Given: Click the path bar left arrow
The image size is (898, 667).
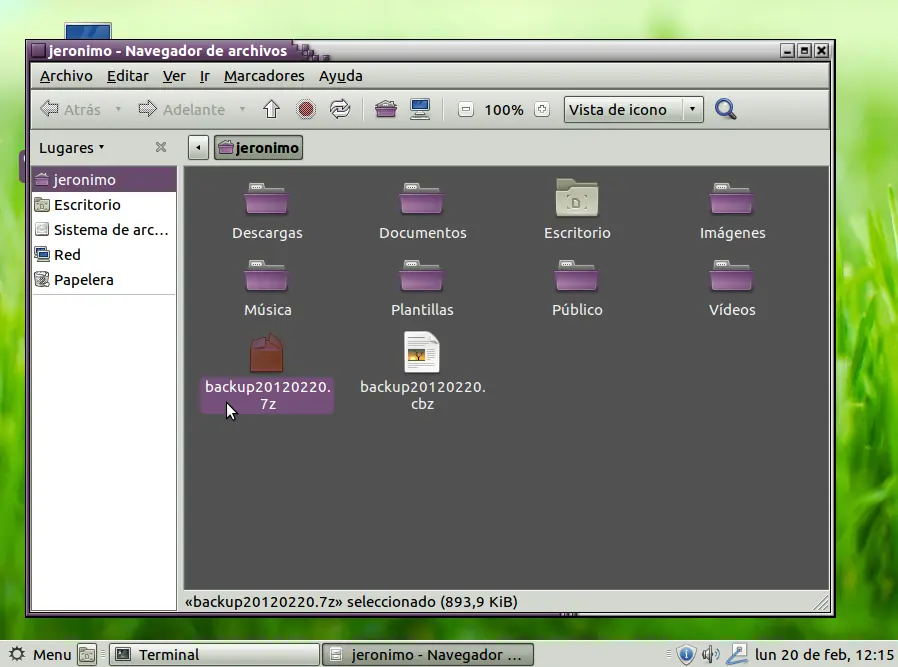Looking at the screenshot, I should click(x=198, y=148).
